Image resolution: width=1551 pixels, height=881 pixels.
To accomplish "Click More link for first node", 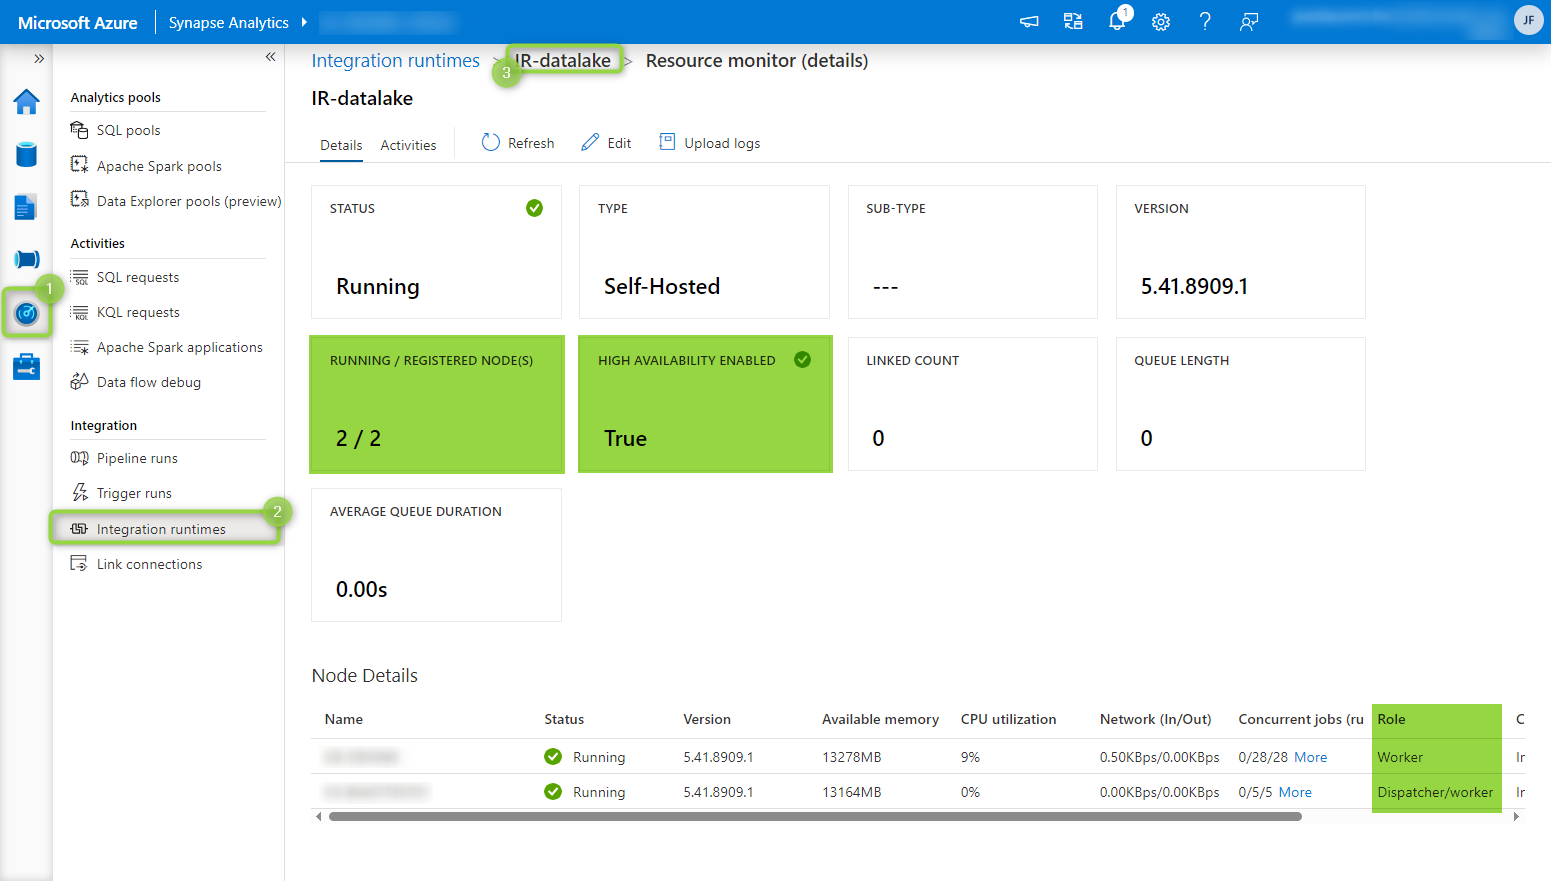I will (x=1311, y=757).
